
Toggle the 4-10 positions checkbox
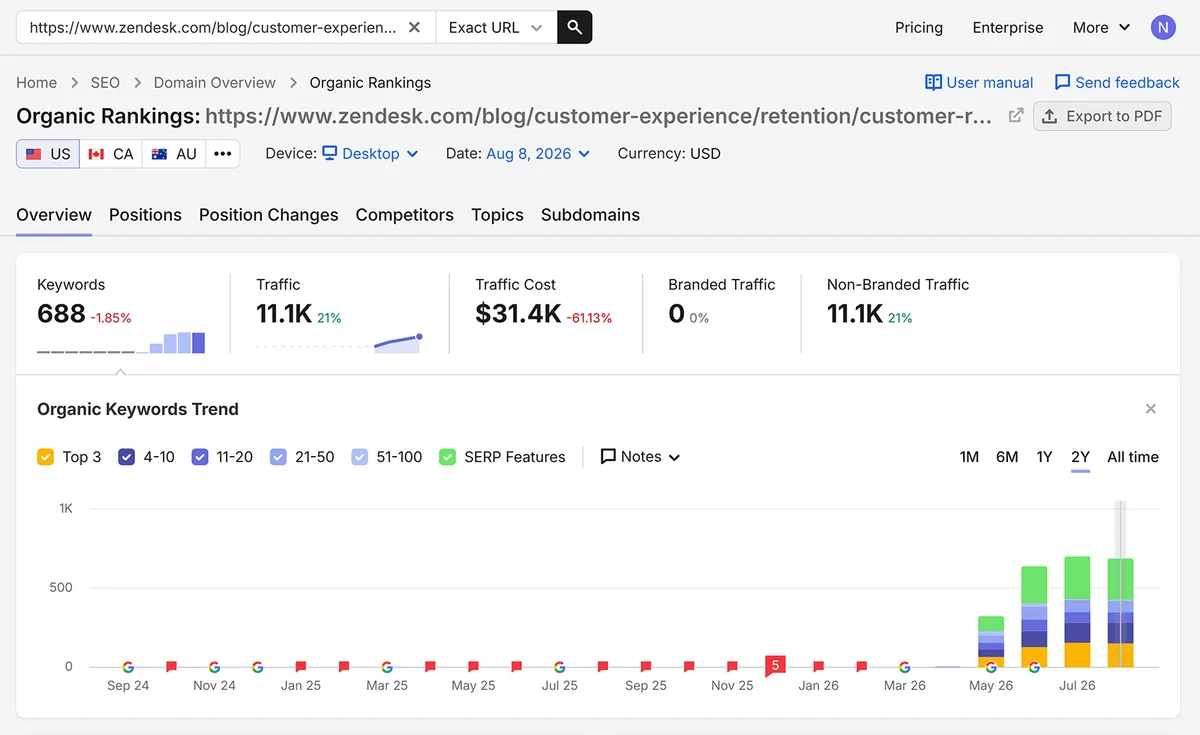(x=126, y=457)
